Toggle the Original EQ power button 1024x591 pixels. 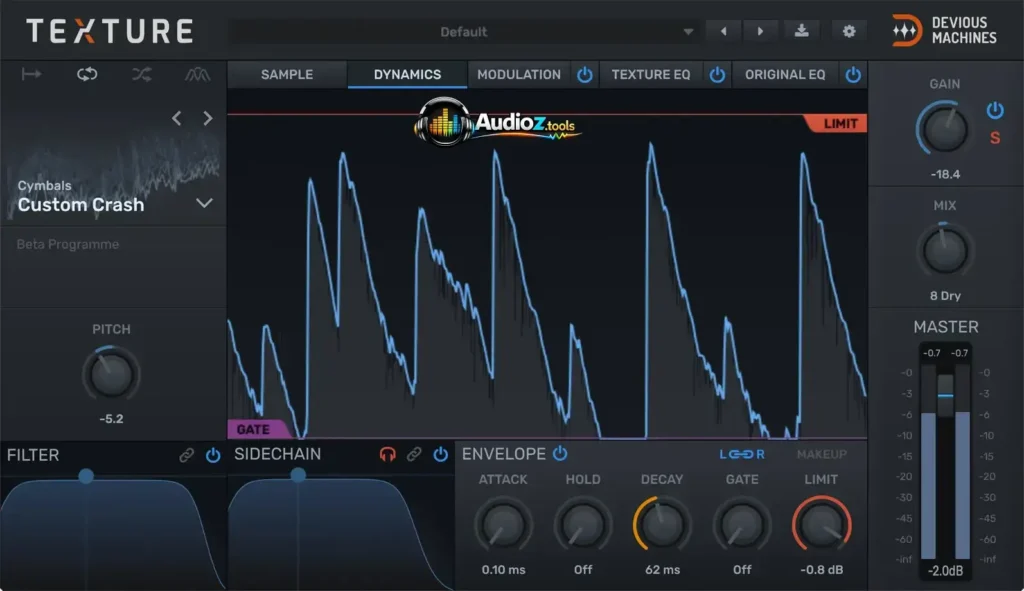pyautogui.click(x=852, y=75)
